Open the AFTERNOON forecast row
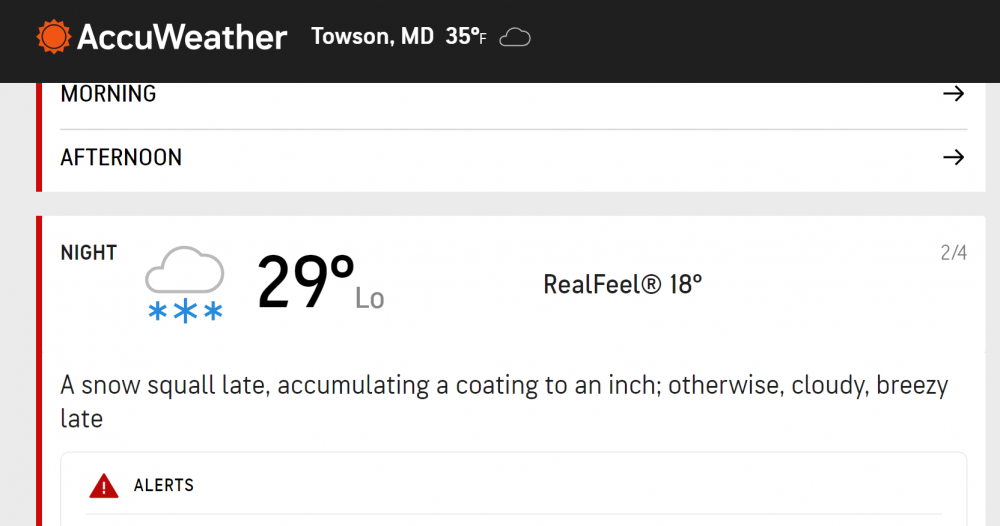Image resolution: width=1000 pixels, height=526 pixels. (513, 157)
